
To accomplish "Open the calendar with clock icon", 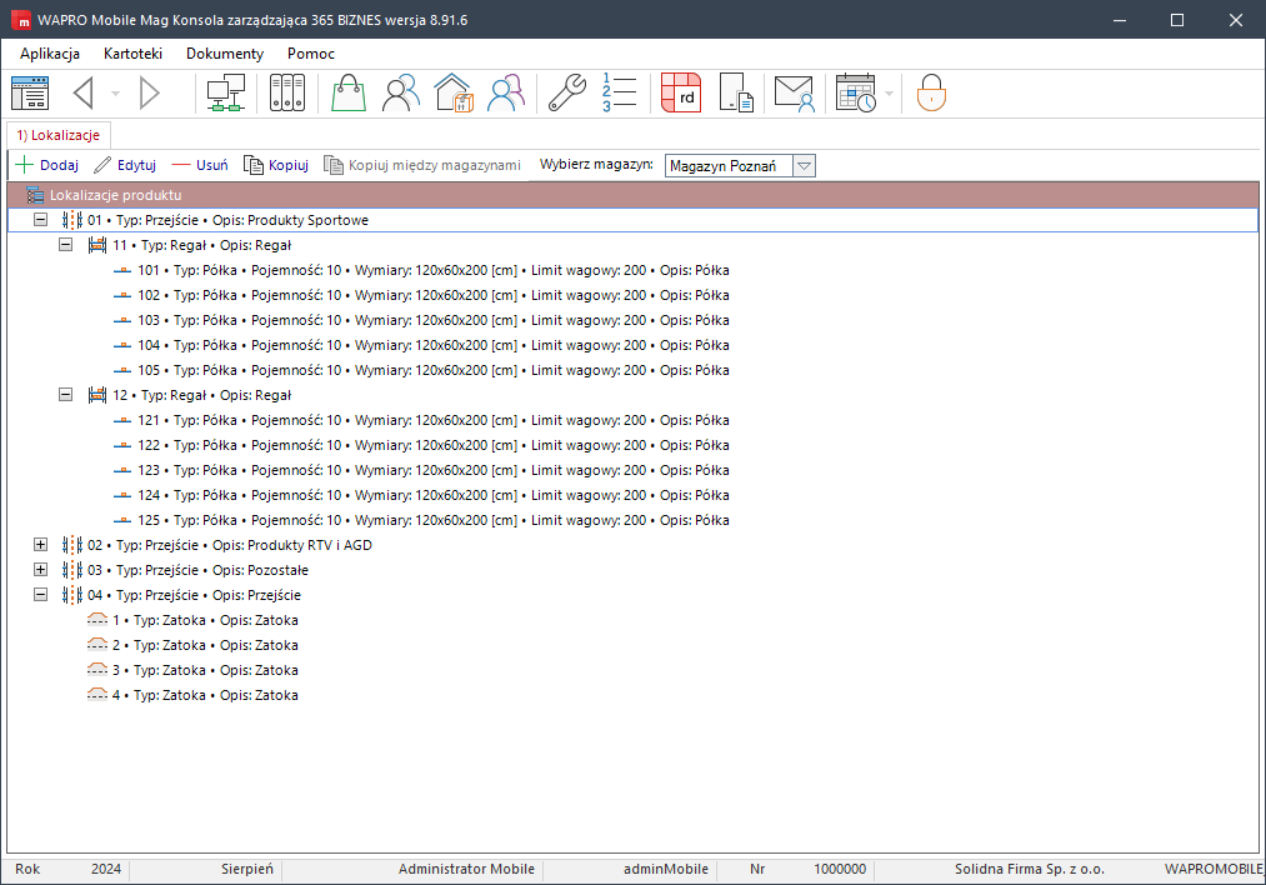I will [x=856, y=93].
